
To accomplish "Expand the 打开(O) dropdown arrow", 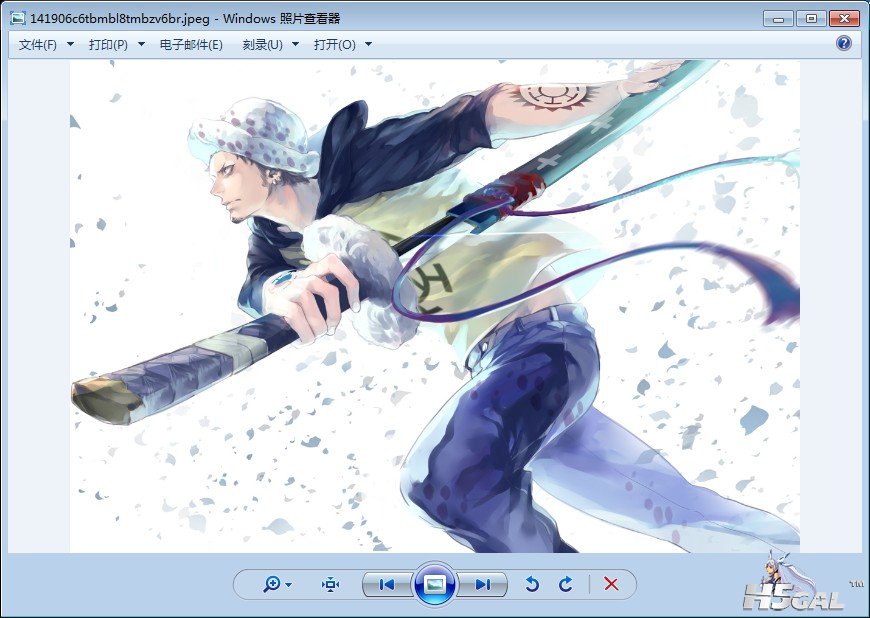I will pyautogui.click(x=368, y=44).
